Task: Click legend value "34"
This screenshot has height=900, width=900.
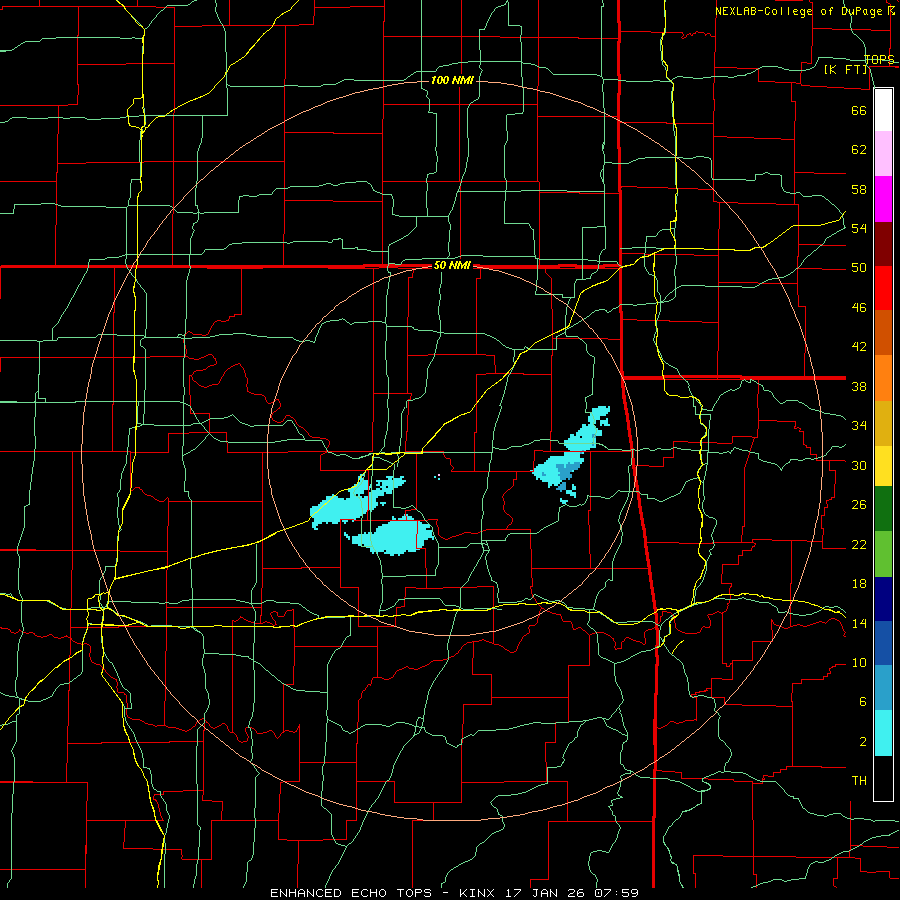Action: pos(859,426)
